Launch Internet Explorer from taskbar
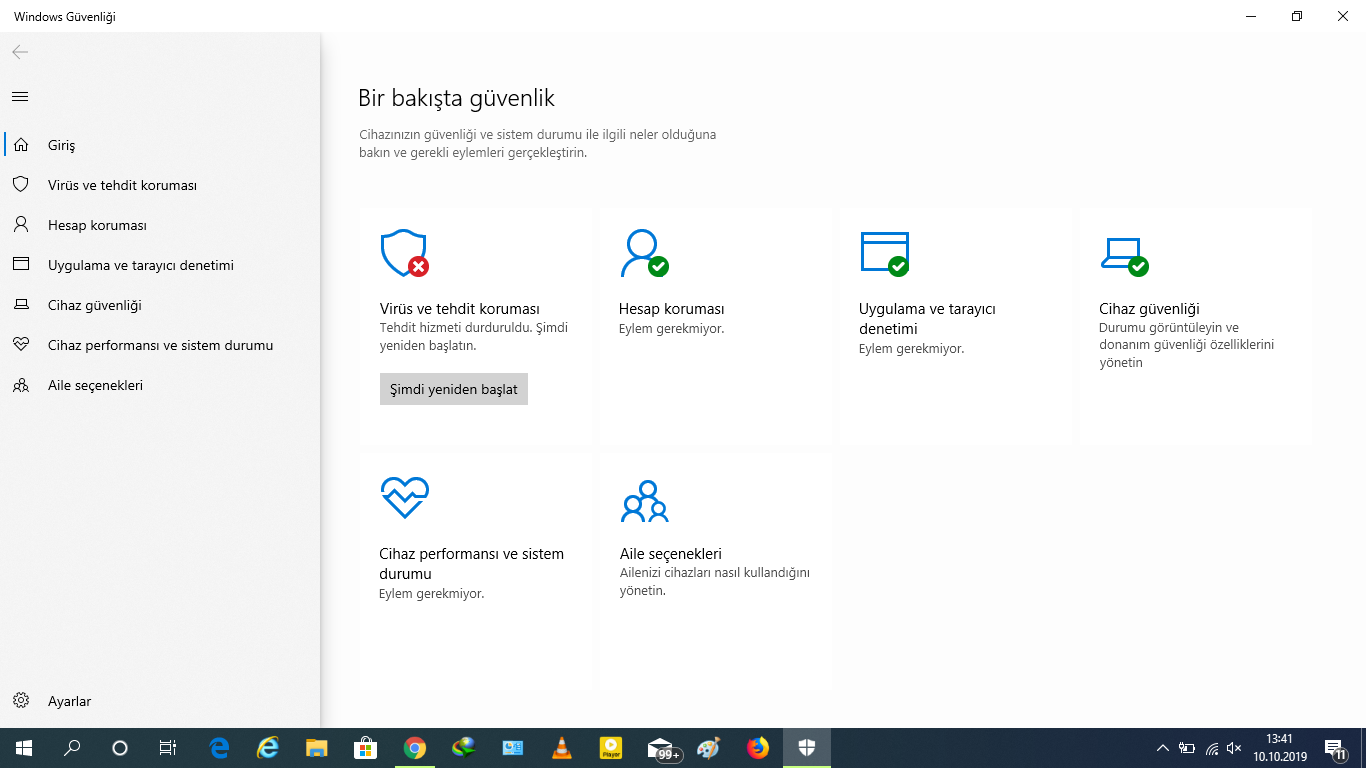Image resolution: width=1366 pixels, height=768 pixels. (268, 748)
